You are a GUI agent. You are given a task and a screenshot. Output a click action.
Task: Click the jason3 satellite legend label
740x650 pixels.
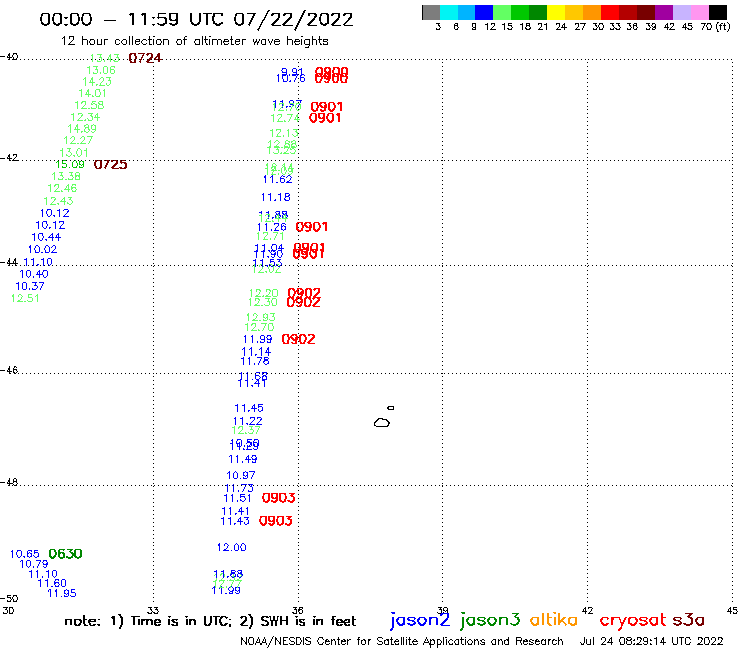[x=490, y=620]
